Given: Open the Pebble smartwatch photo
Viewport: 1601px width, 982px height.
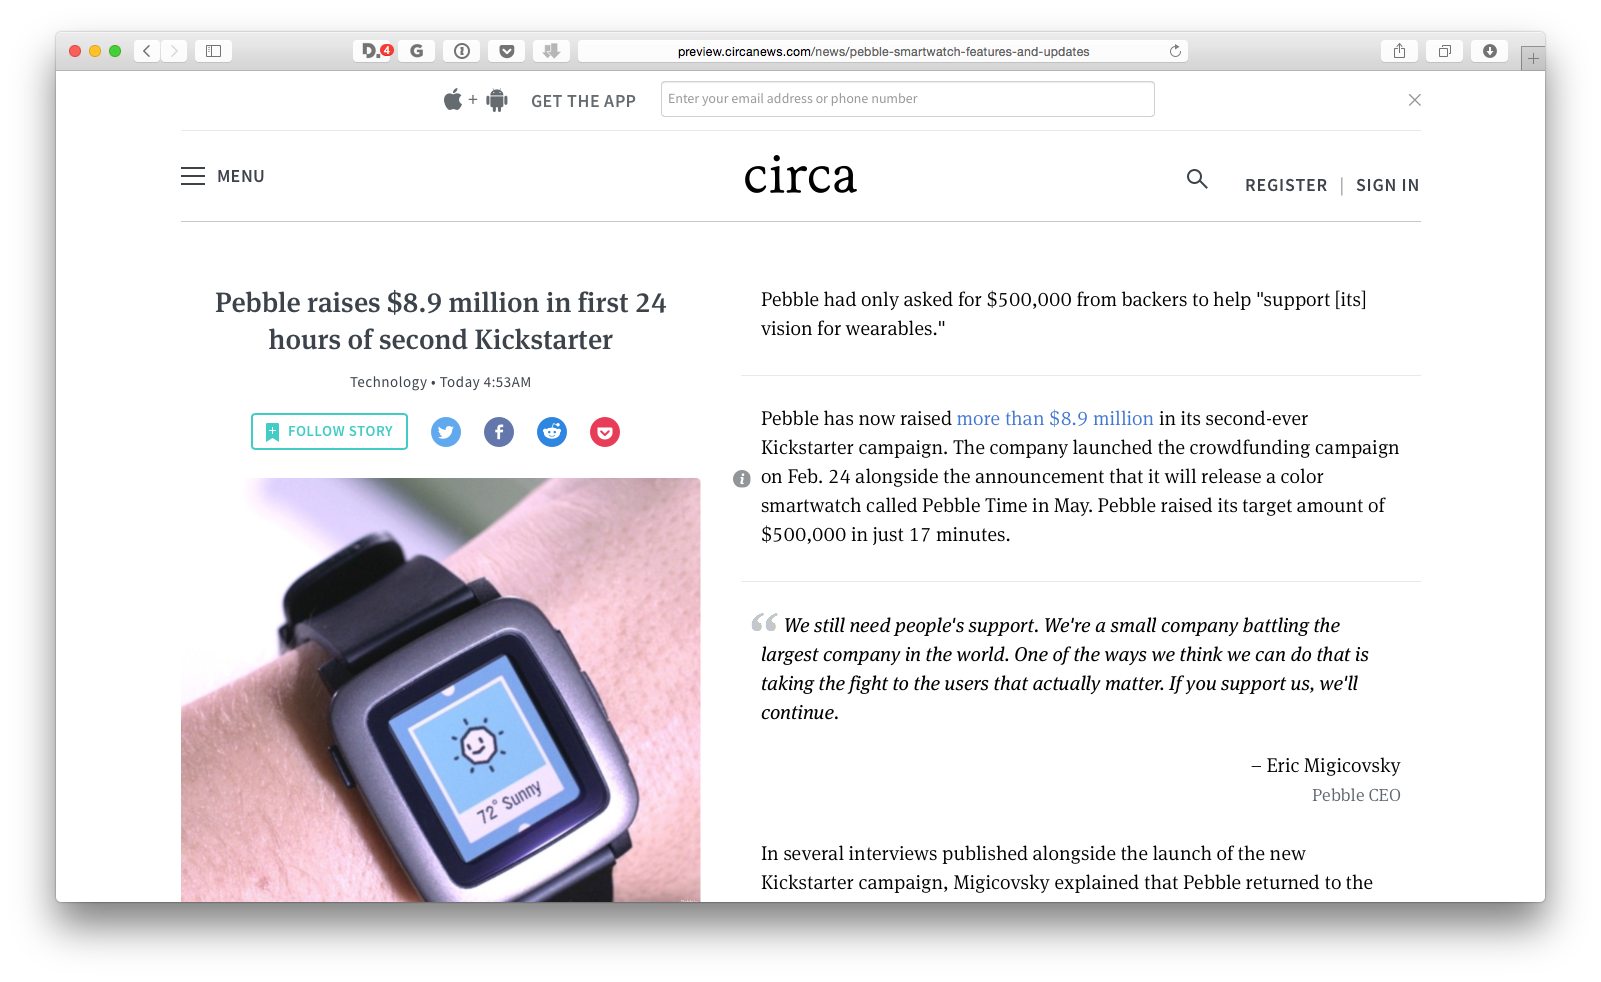Looking at the screenshot, I should [441, 690].
